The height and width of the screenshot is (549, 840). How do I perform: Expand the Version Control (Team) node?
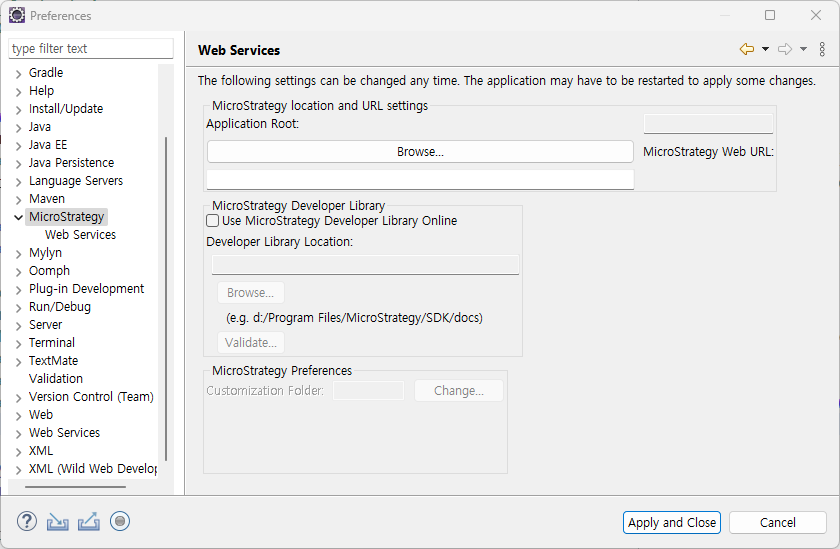pyautogui.click(x=19, y=398)
